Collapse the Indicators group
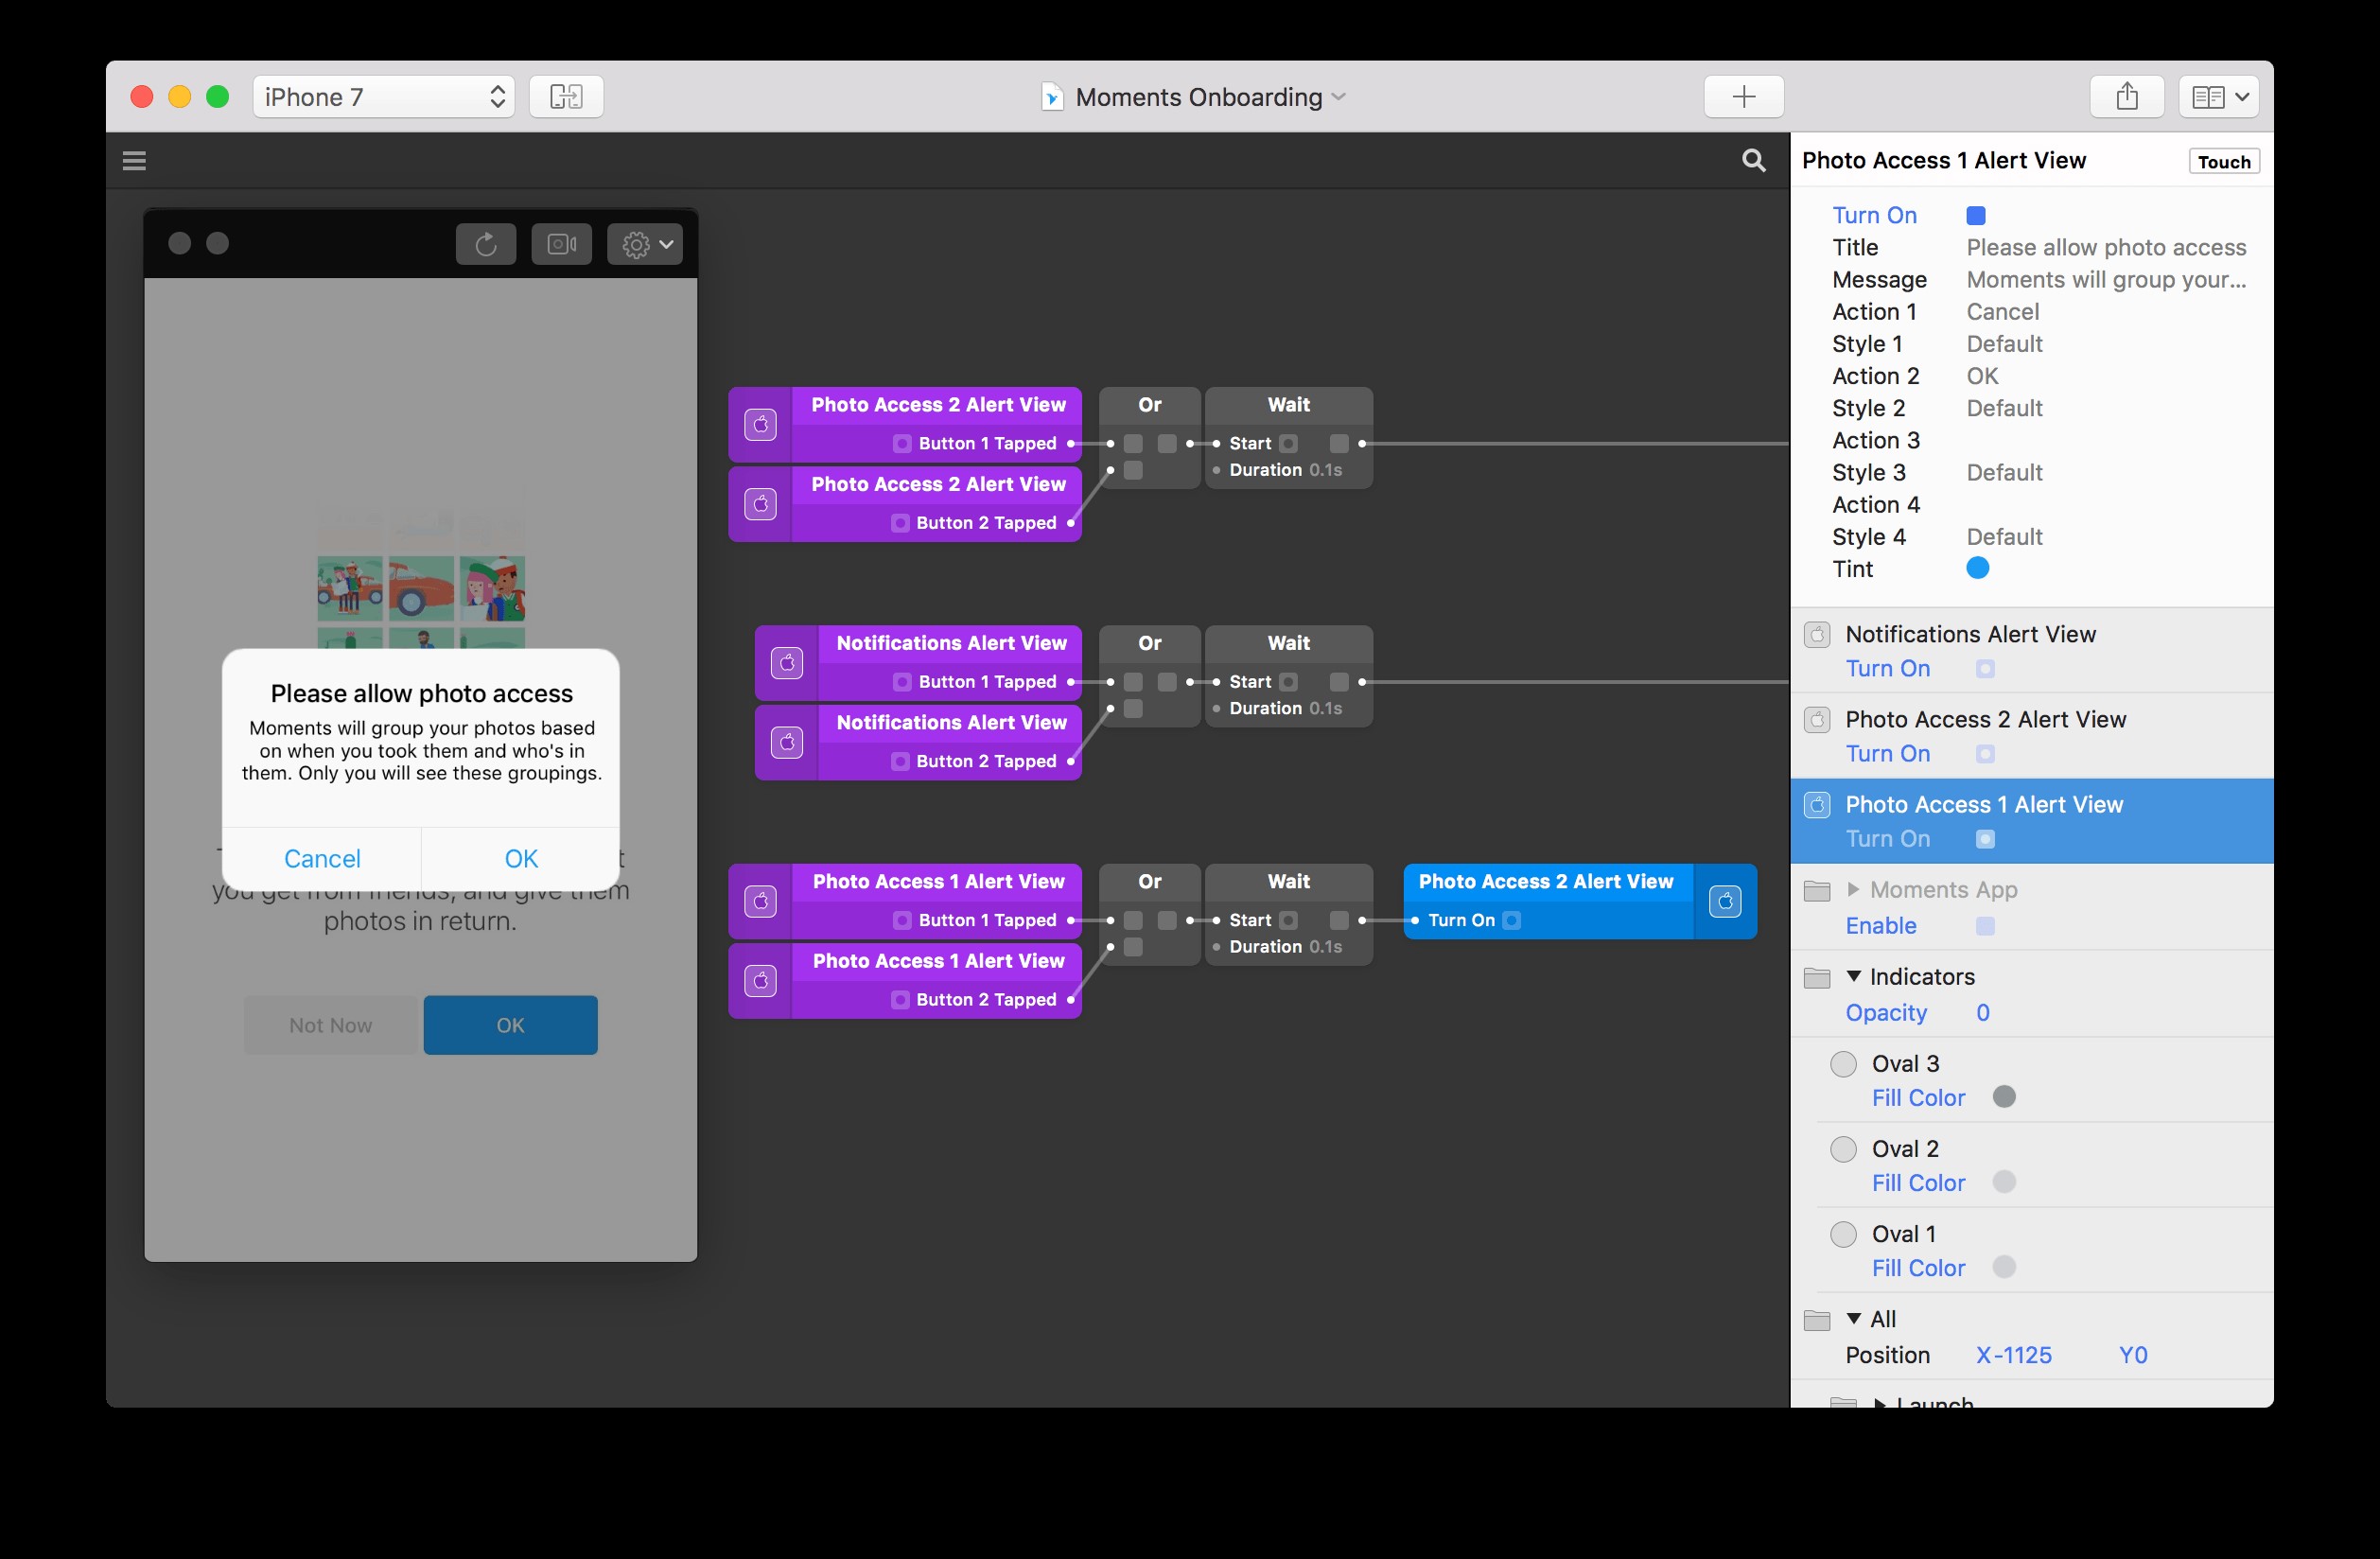The image size is (2380, 1559). point(1853,976)
